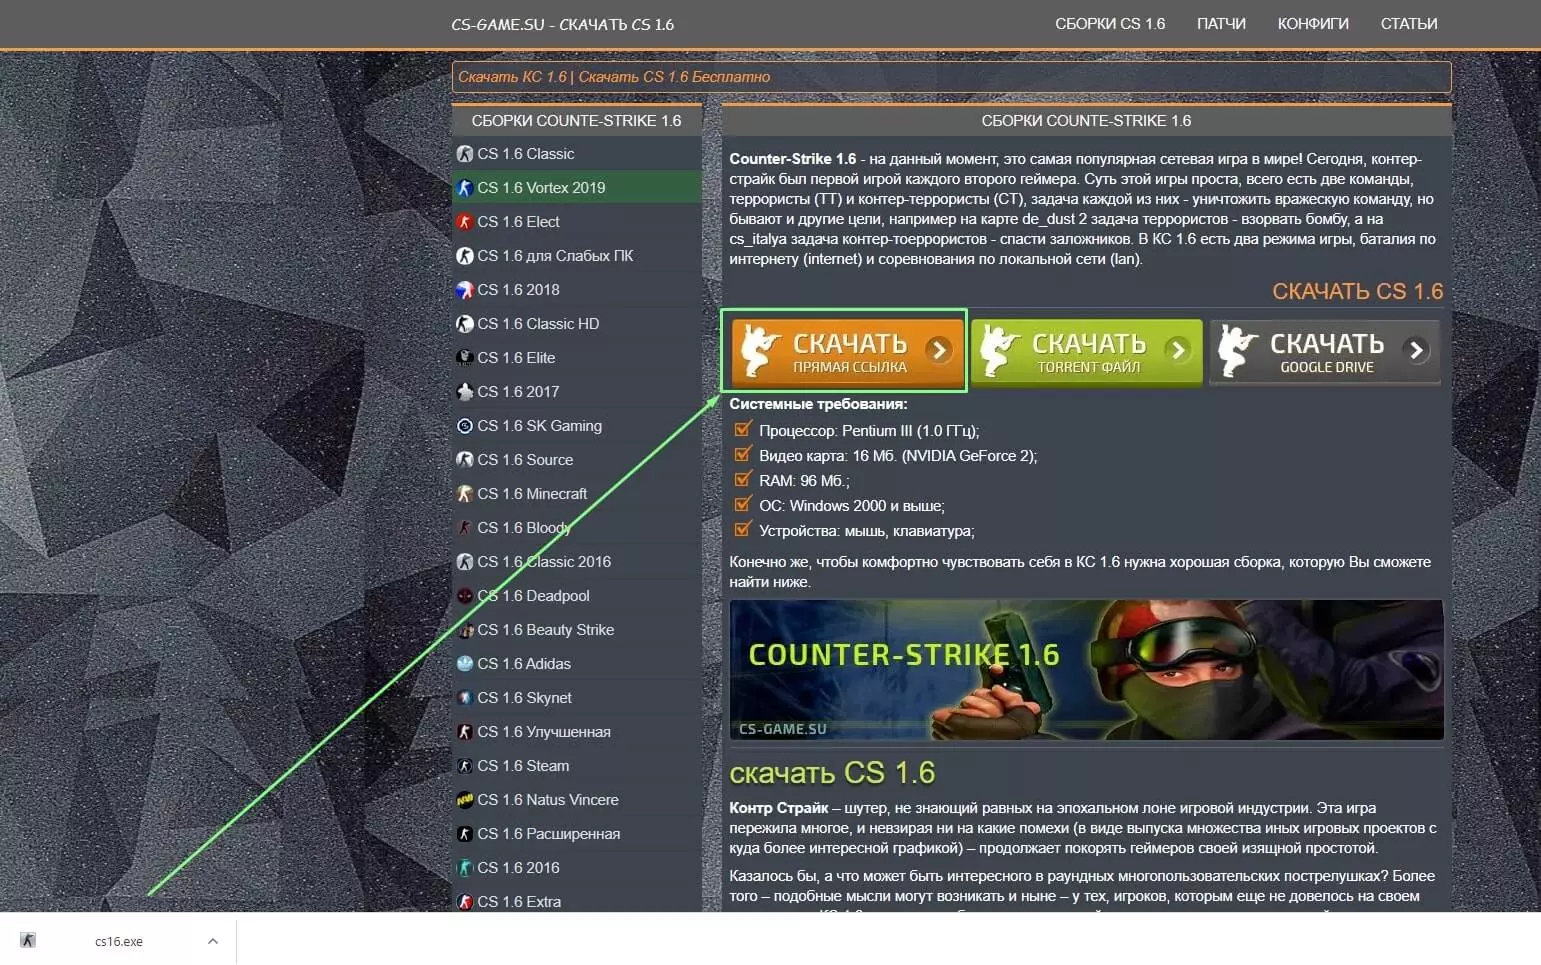Click the CS 1.6 Source icon
Viewport: 1541px width, 965px height.
464,460
